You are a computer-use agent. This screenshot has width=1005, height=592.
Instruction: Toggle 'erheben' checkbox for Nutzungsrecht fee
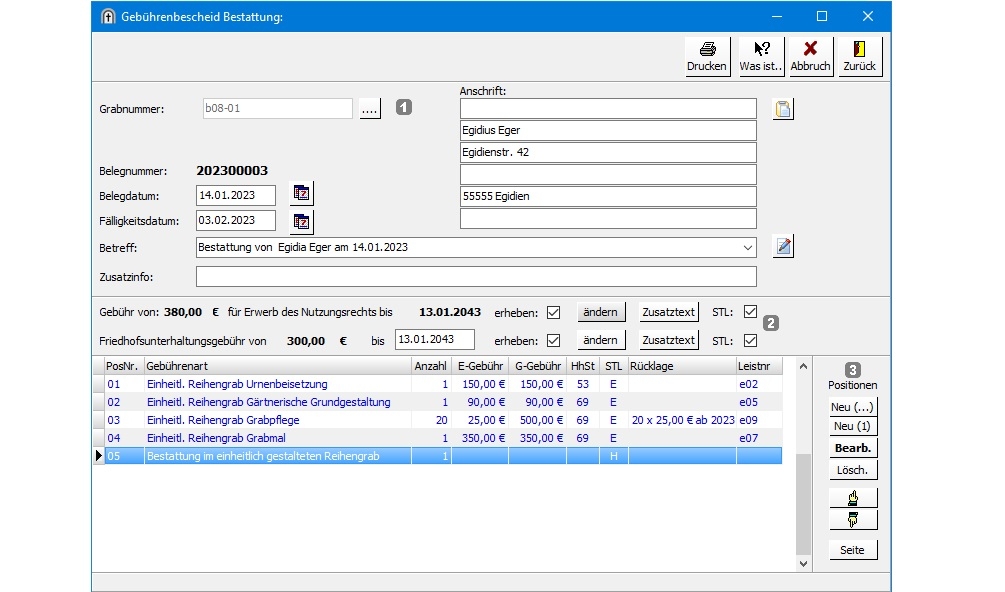[x=553, y=312]
